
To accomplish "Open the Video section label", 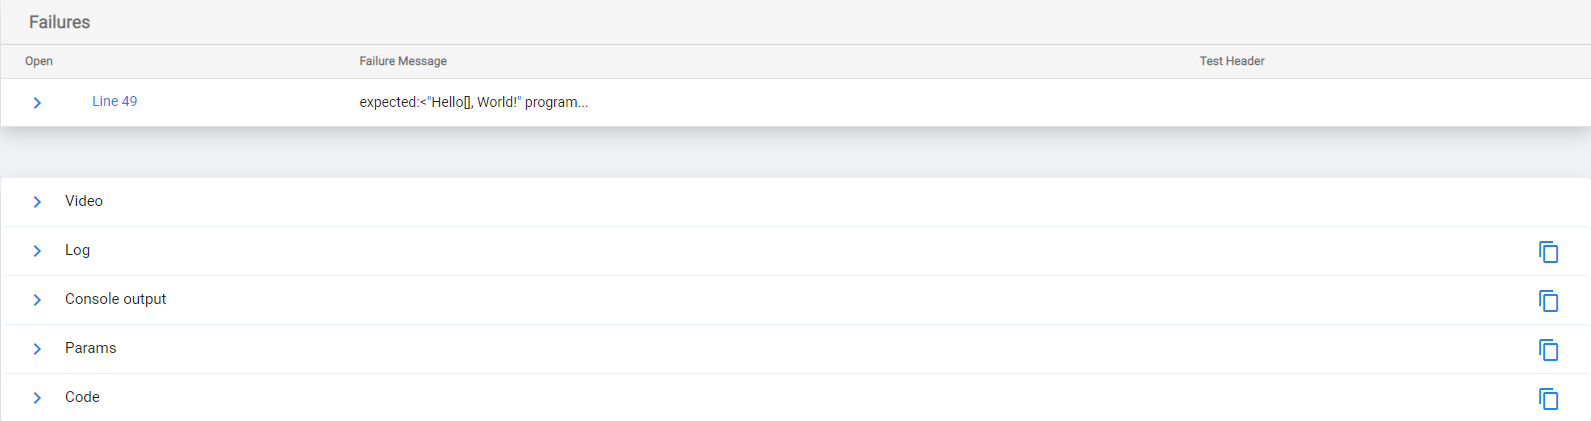I will tap(84, 201).
